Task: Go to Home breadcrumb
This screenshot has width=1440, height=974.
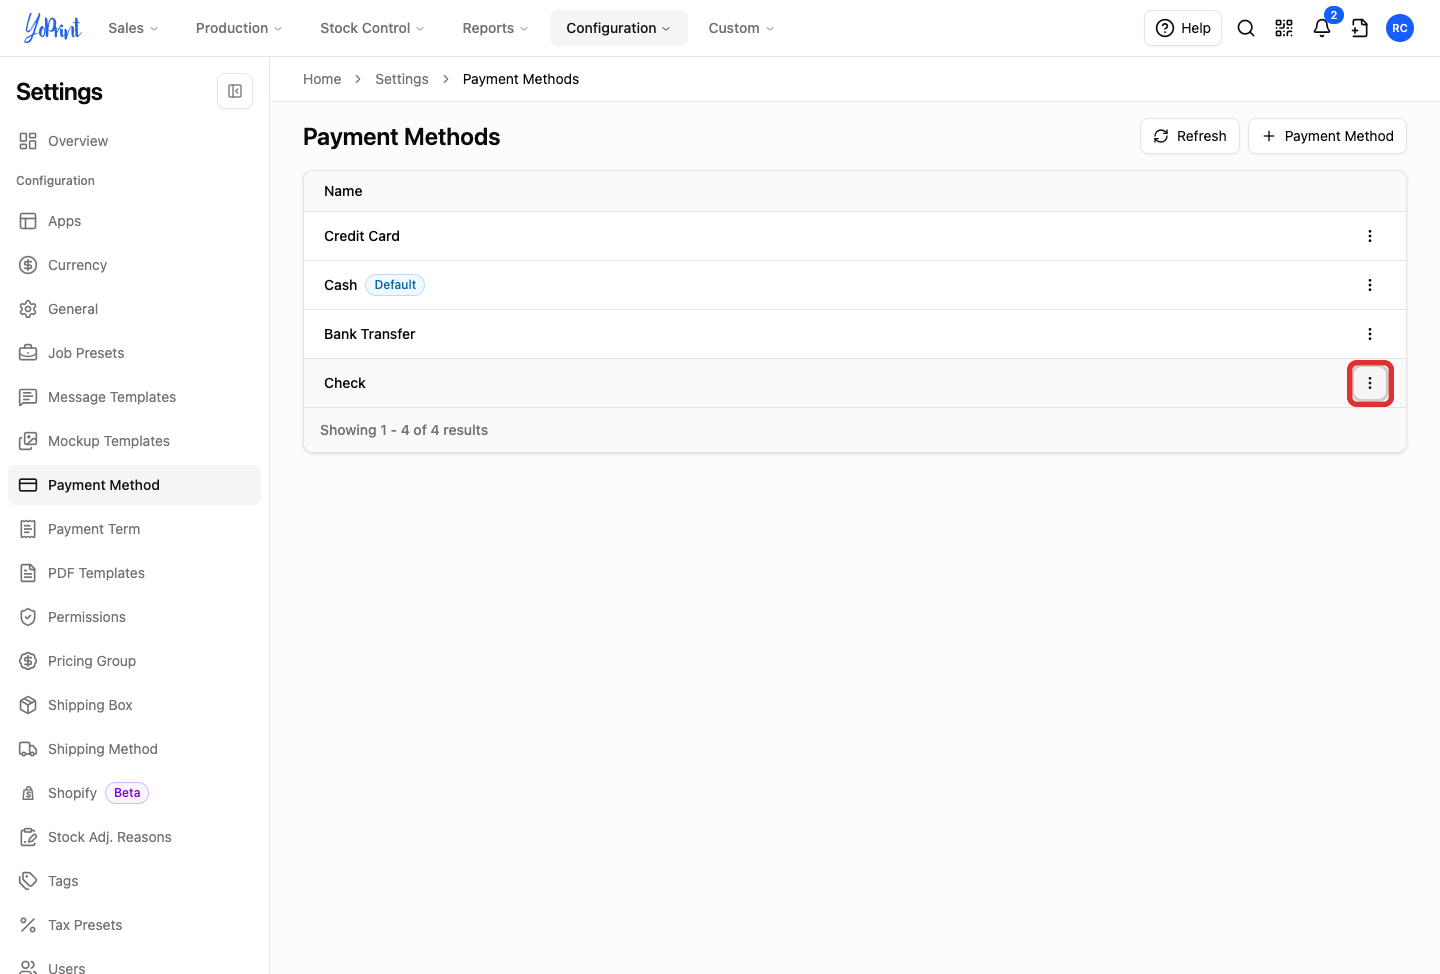Action: (x=322, y=79)
